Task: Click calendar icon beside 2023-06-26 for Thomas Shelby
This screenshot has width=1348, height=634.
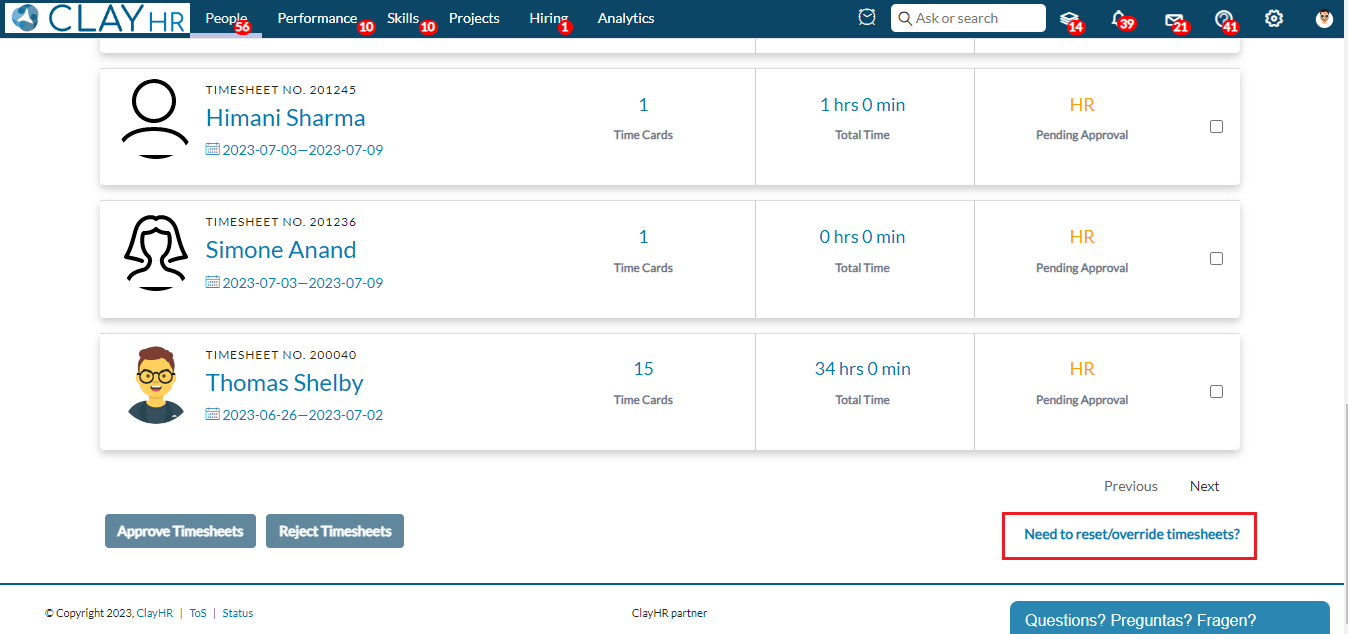Action: pyautogui.click(x=212, y=414)
